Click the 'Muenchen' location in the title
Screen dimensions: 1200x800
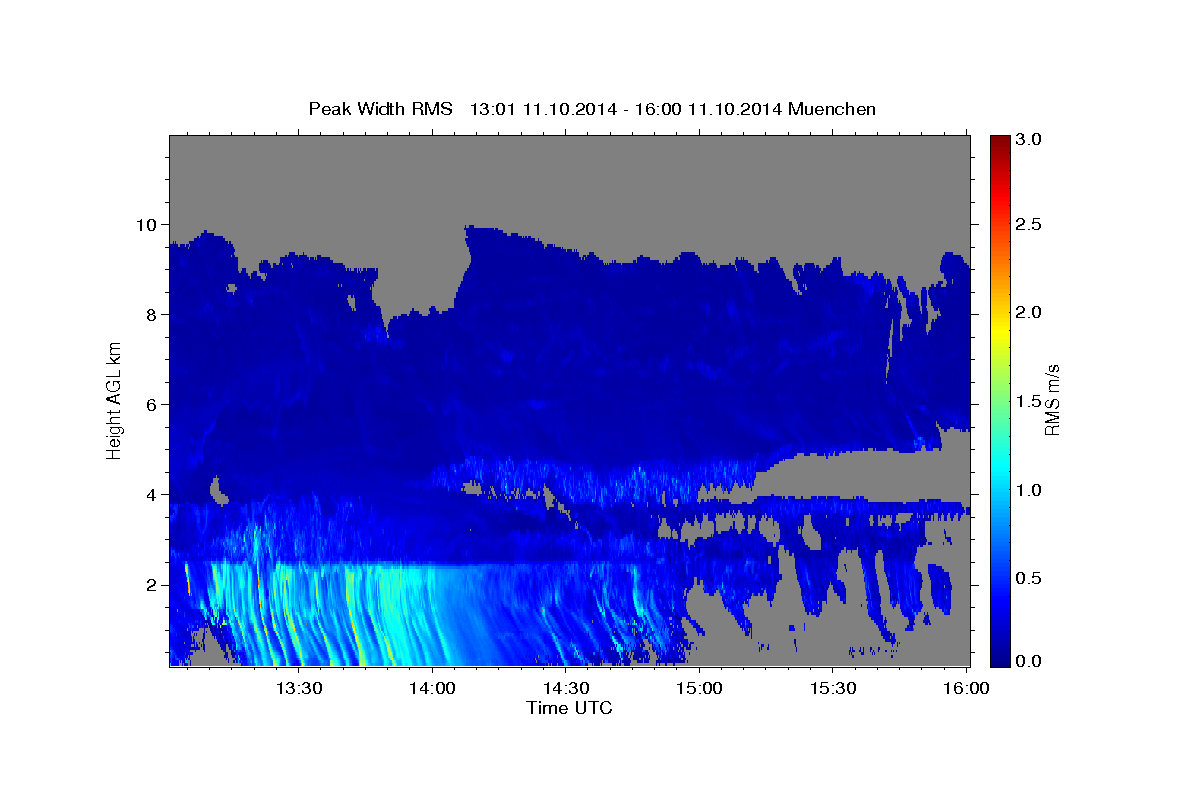click(x=832, y=109)
